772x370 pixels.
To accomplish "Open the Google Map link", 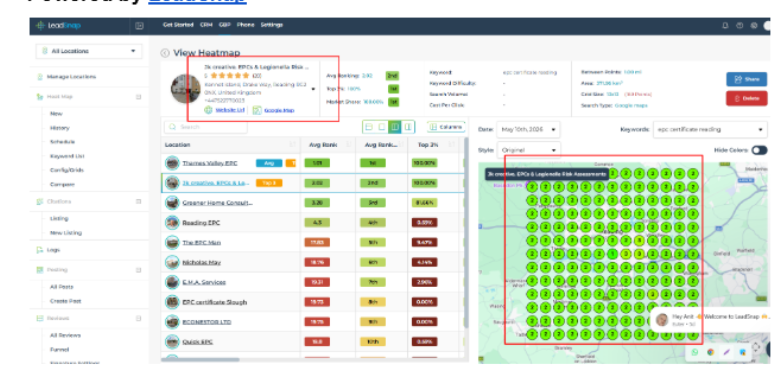I will pyautogui.click(x=279, y=110).
